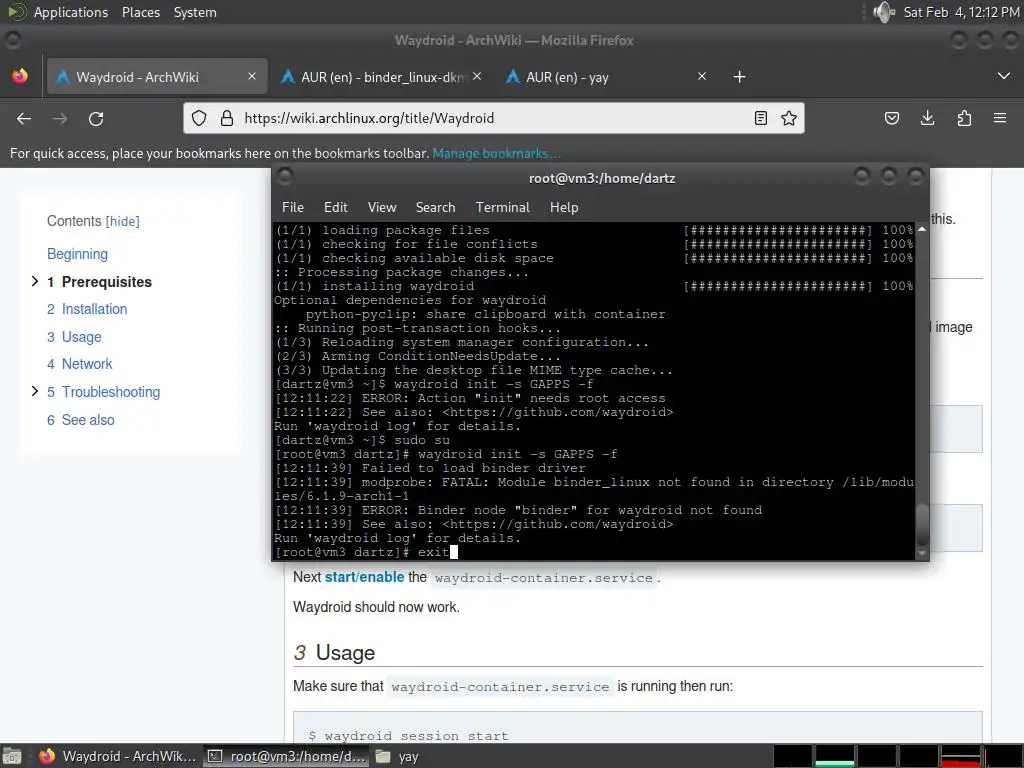Hide the contents with the hide link
Screen dimensions: 1024x768
pos(123,221)
